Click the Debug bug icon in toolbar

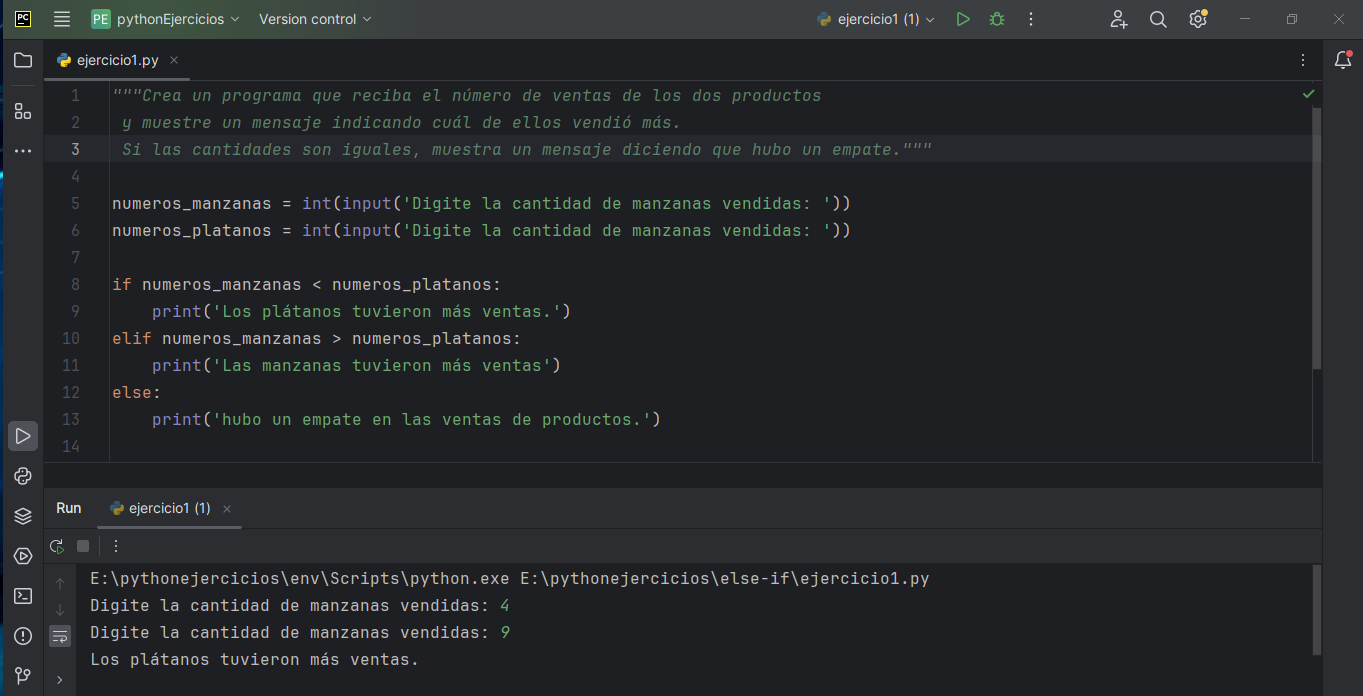[996, 19]
